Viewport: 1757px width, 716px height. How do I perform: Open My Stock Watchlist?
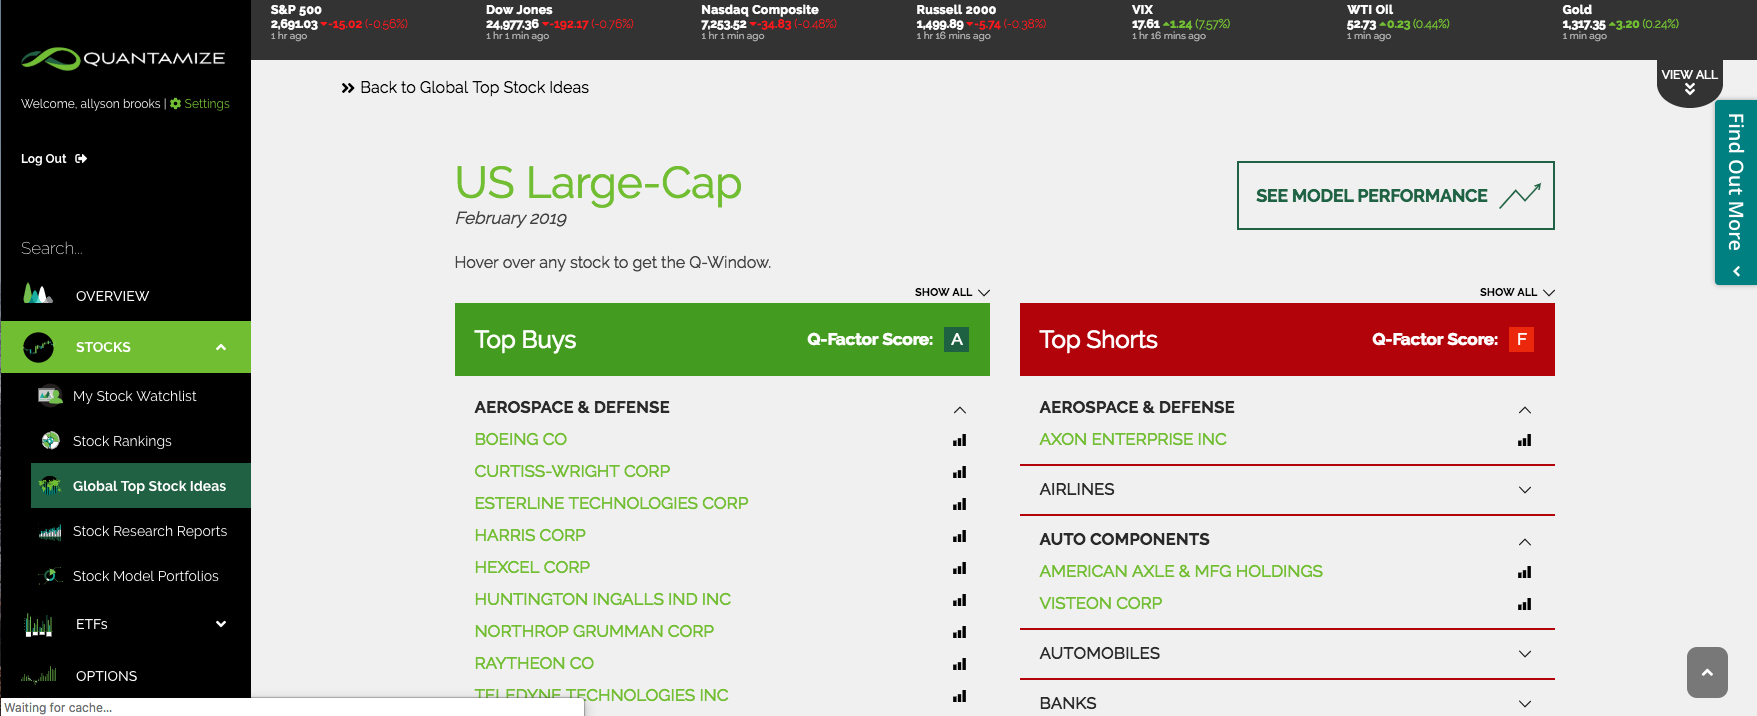(134, 396)
